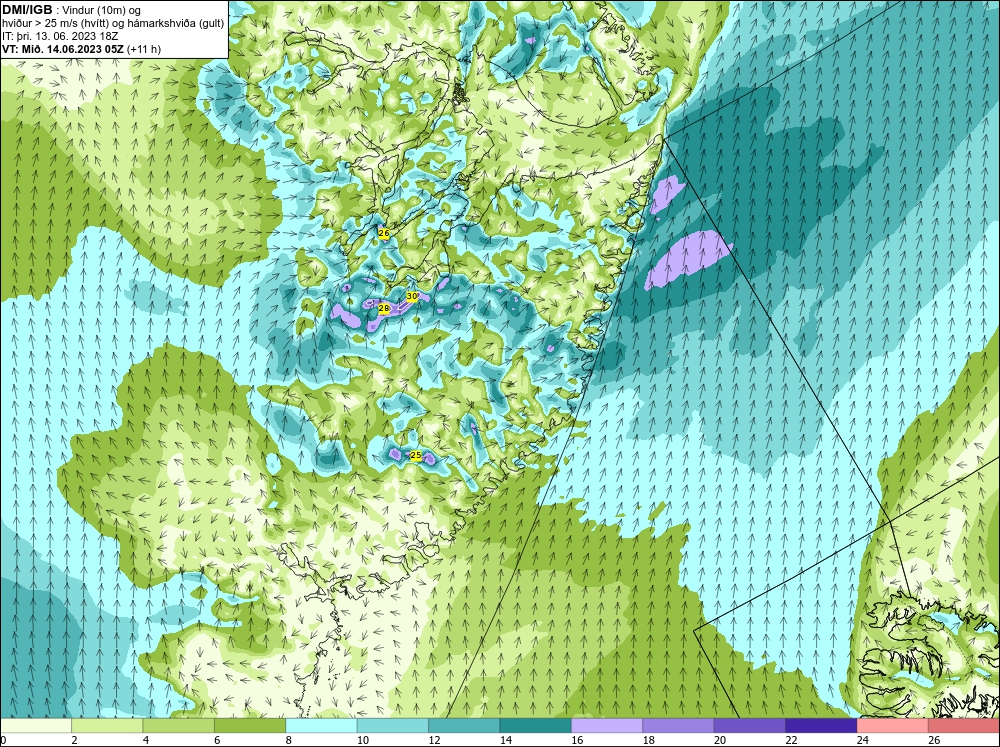
Task: Click the yellow gust label 25
Action: point(416,455)
